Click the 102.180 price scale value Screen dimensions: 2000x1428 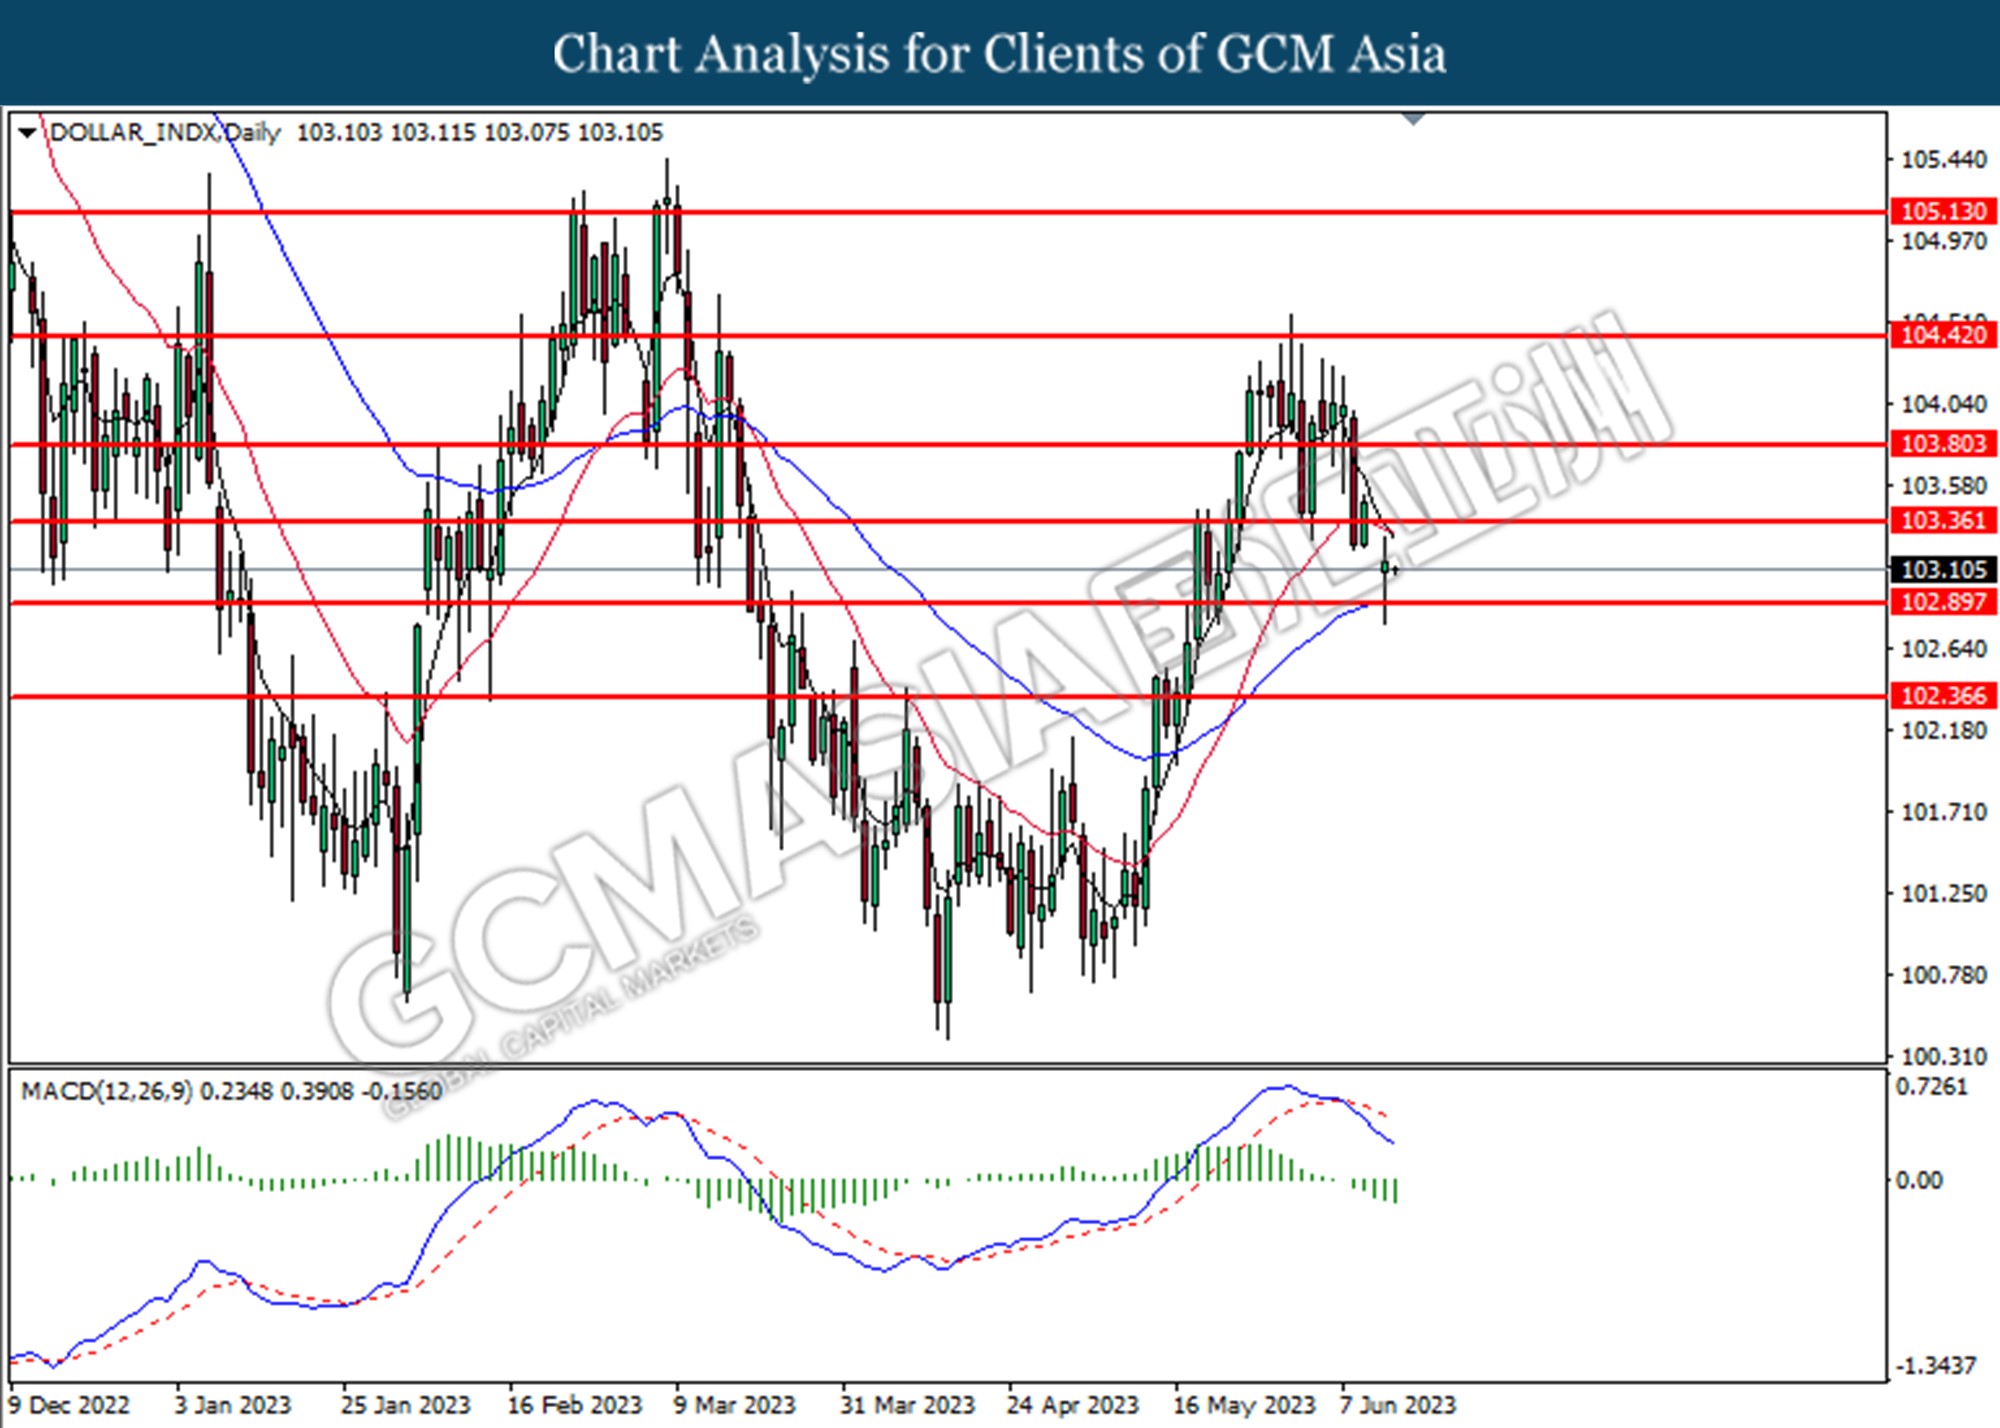1943,731
